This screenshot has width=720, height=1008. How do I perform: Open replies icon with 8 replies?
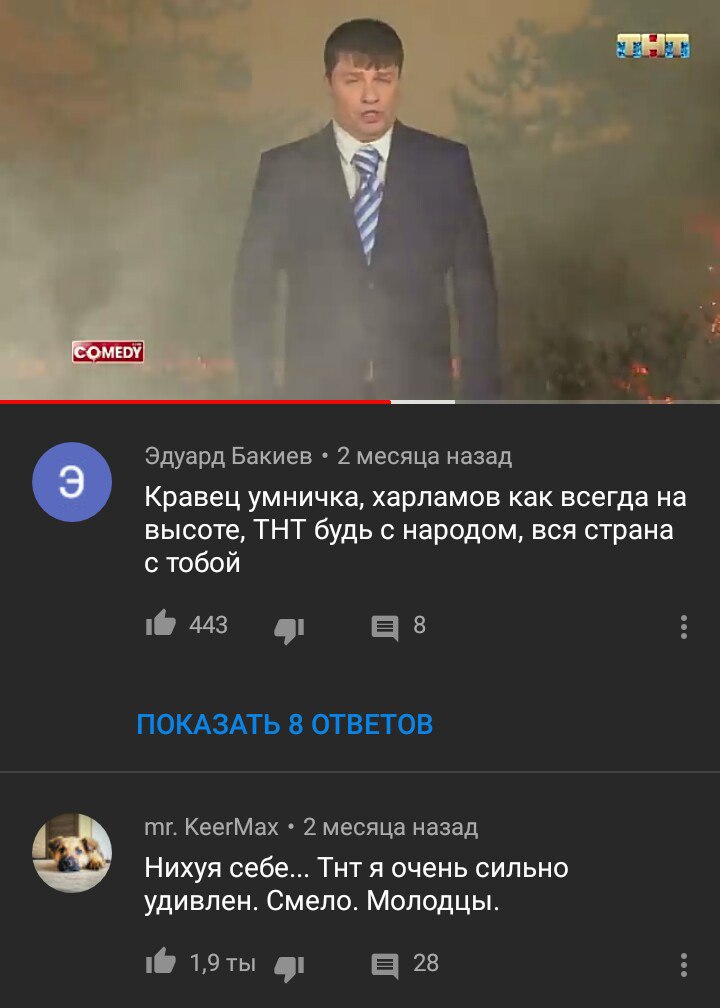pyautogui.click(x=385, y=628)
